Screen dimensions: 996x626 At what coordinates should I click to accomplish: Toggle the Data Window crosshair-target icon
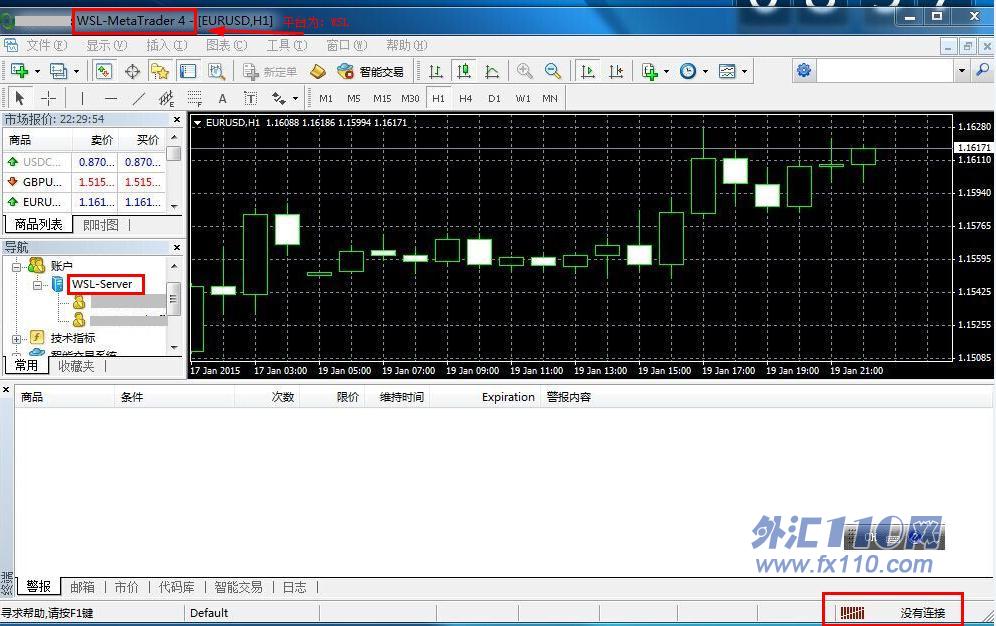click(x=132, y=71)
